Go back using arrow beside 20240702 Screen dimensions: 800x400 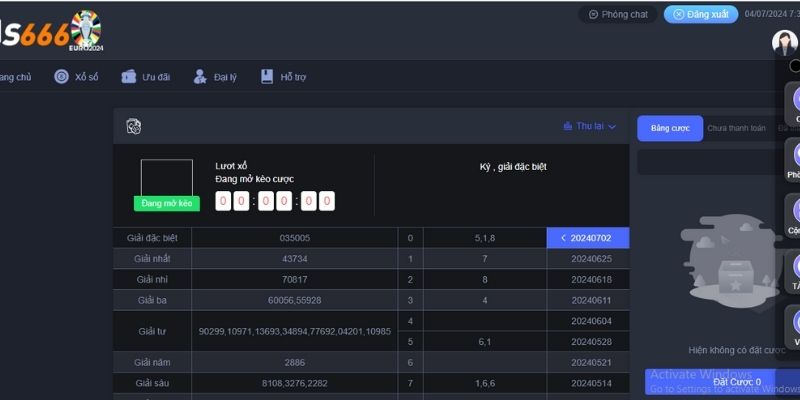563,238
